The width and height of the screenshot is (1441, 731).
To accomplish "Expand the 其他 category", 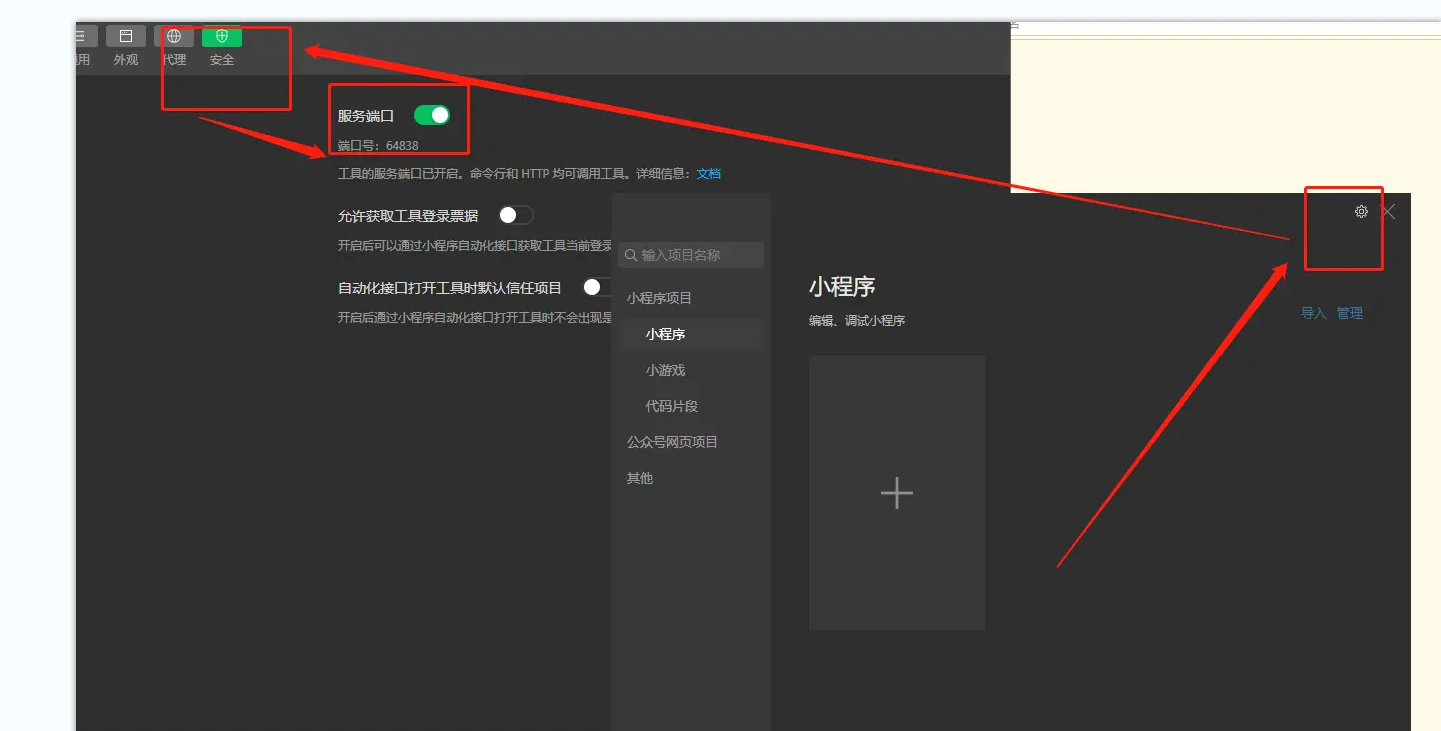I will [639, 477].
